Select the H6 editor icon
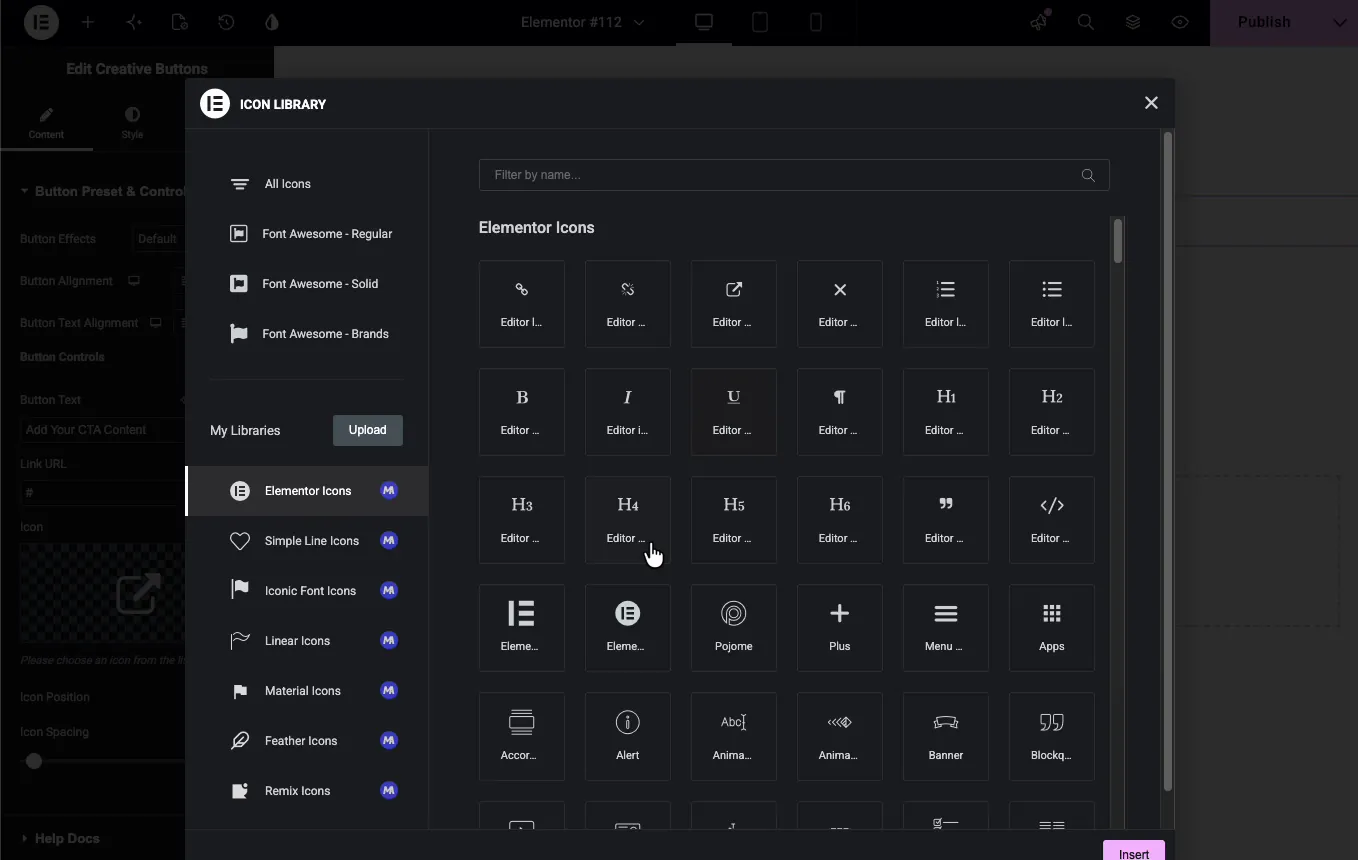The width and height of the screenshot is (1358, 860). 840,520
